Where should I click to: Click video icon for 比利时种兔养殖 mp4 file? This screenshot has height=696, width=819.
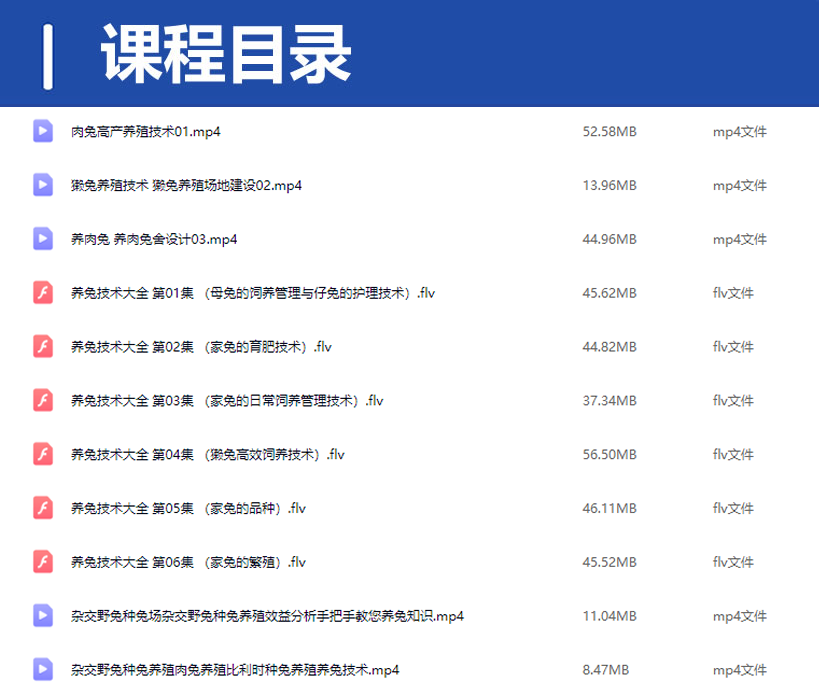43,669
